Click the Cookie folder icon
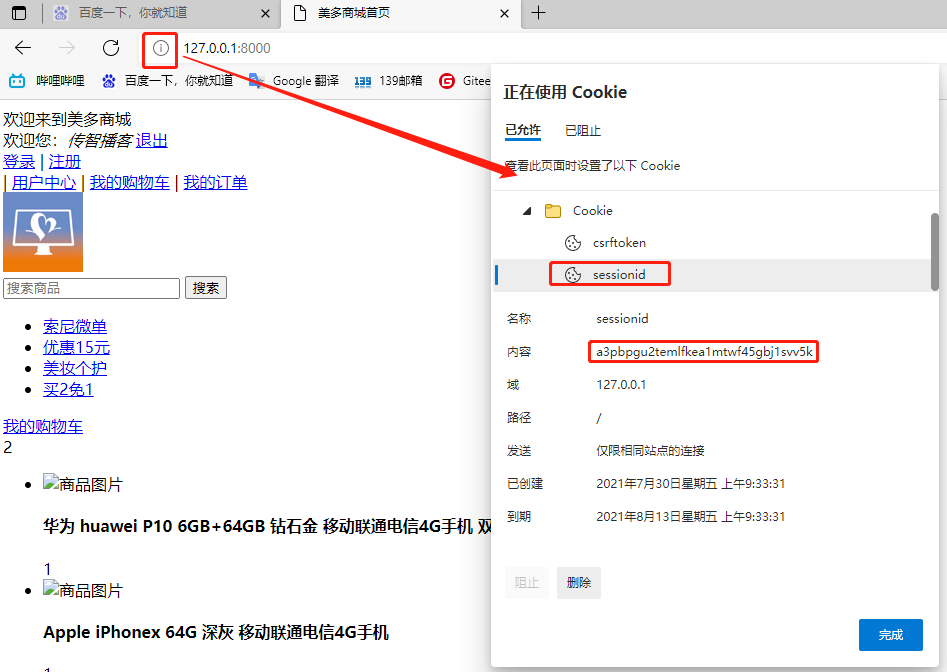Screen dimensions: 947x672 (x=553, y=211)
